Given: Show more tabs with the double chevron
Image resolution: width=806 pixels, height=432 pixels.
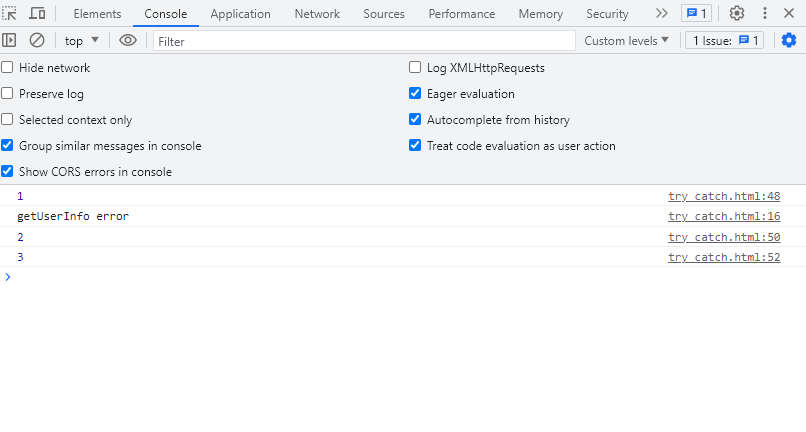Looking at the screenshot, I should [x=661, y=14].
